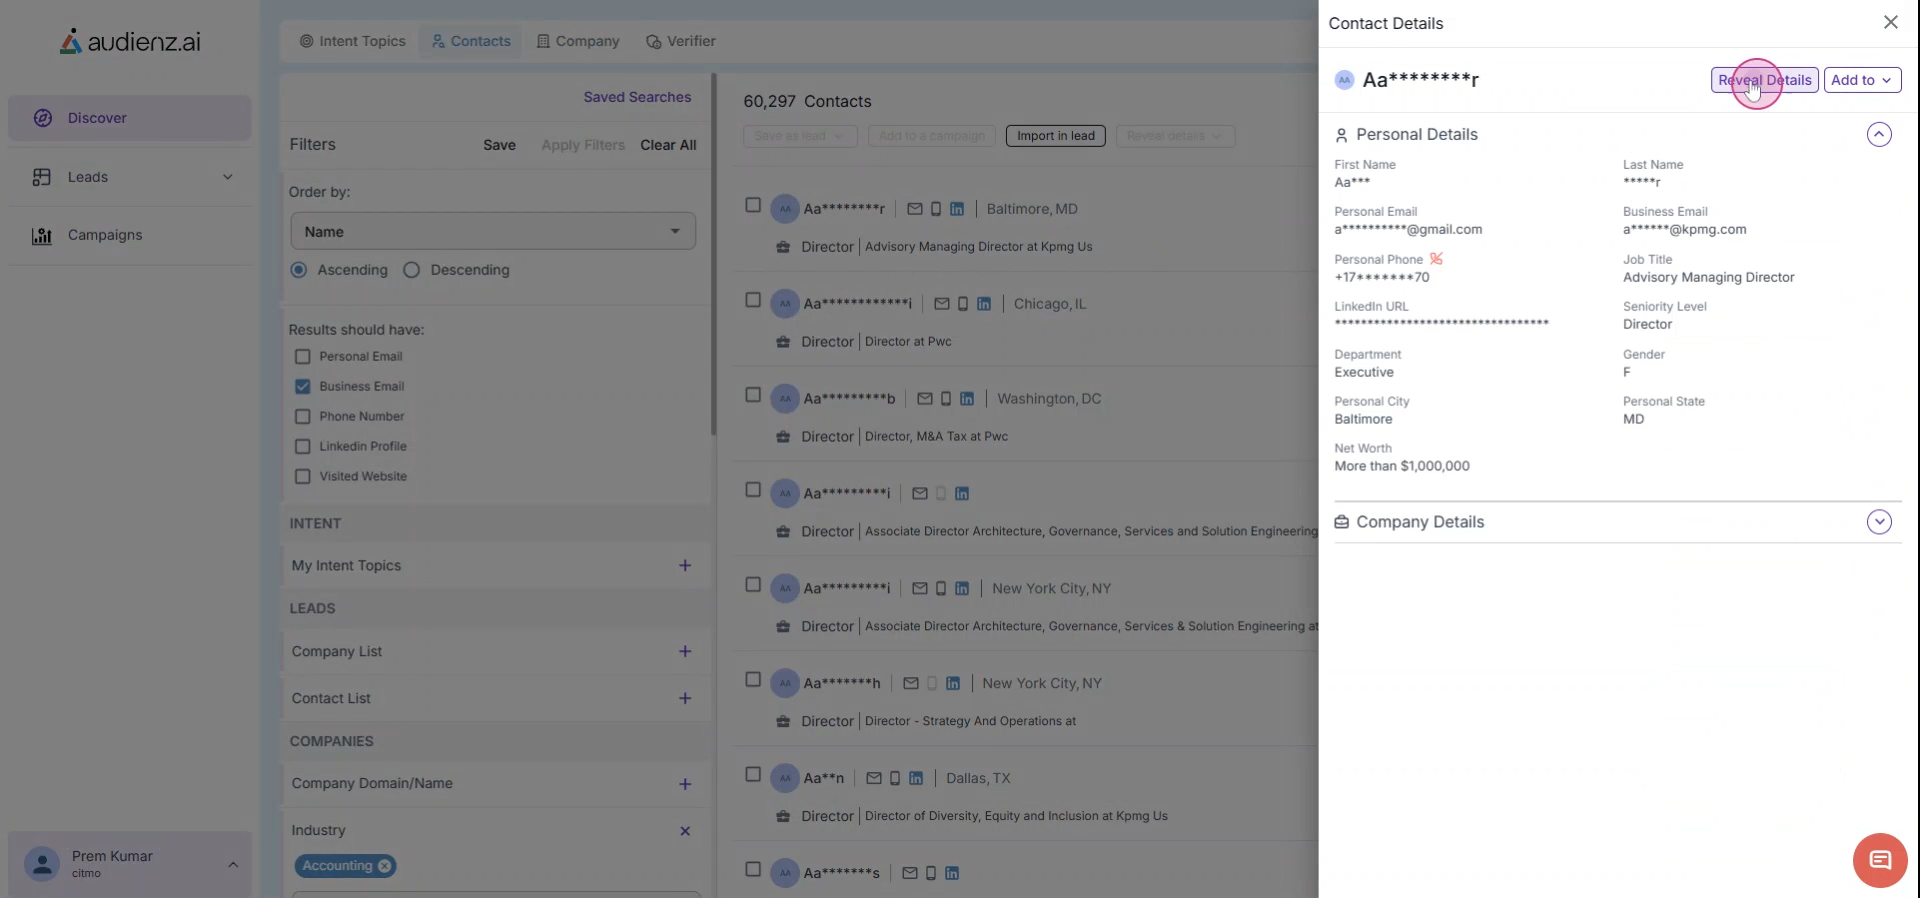1920x898 pixels.
Task: Select the Descending order radio button
Action: (x=412, y=270)
